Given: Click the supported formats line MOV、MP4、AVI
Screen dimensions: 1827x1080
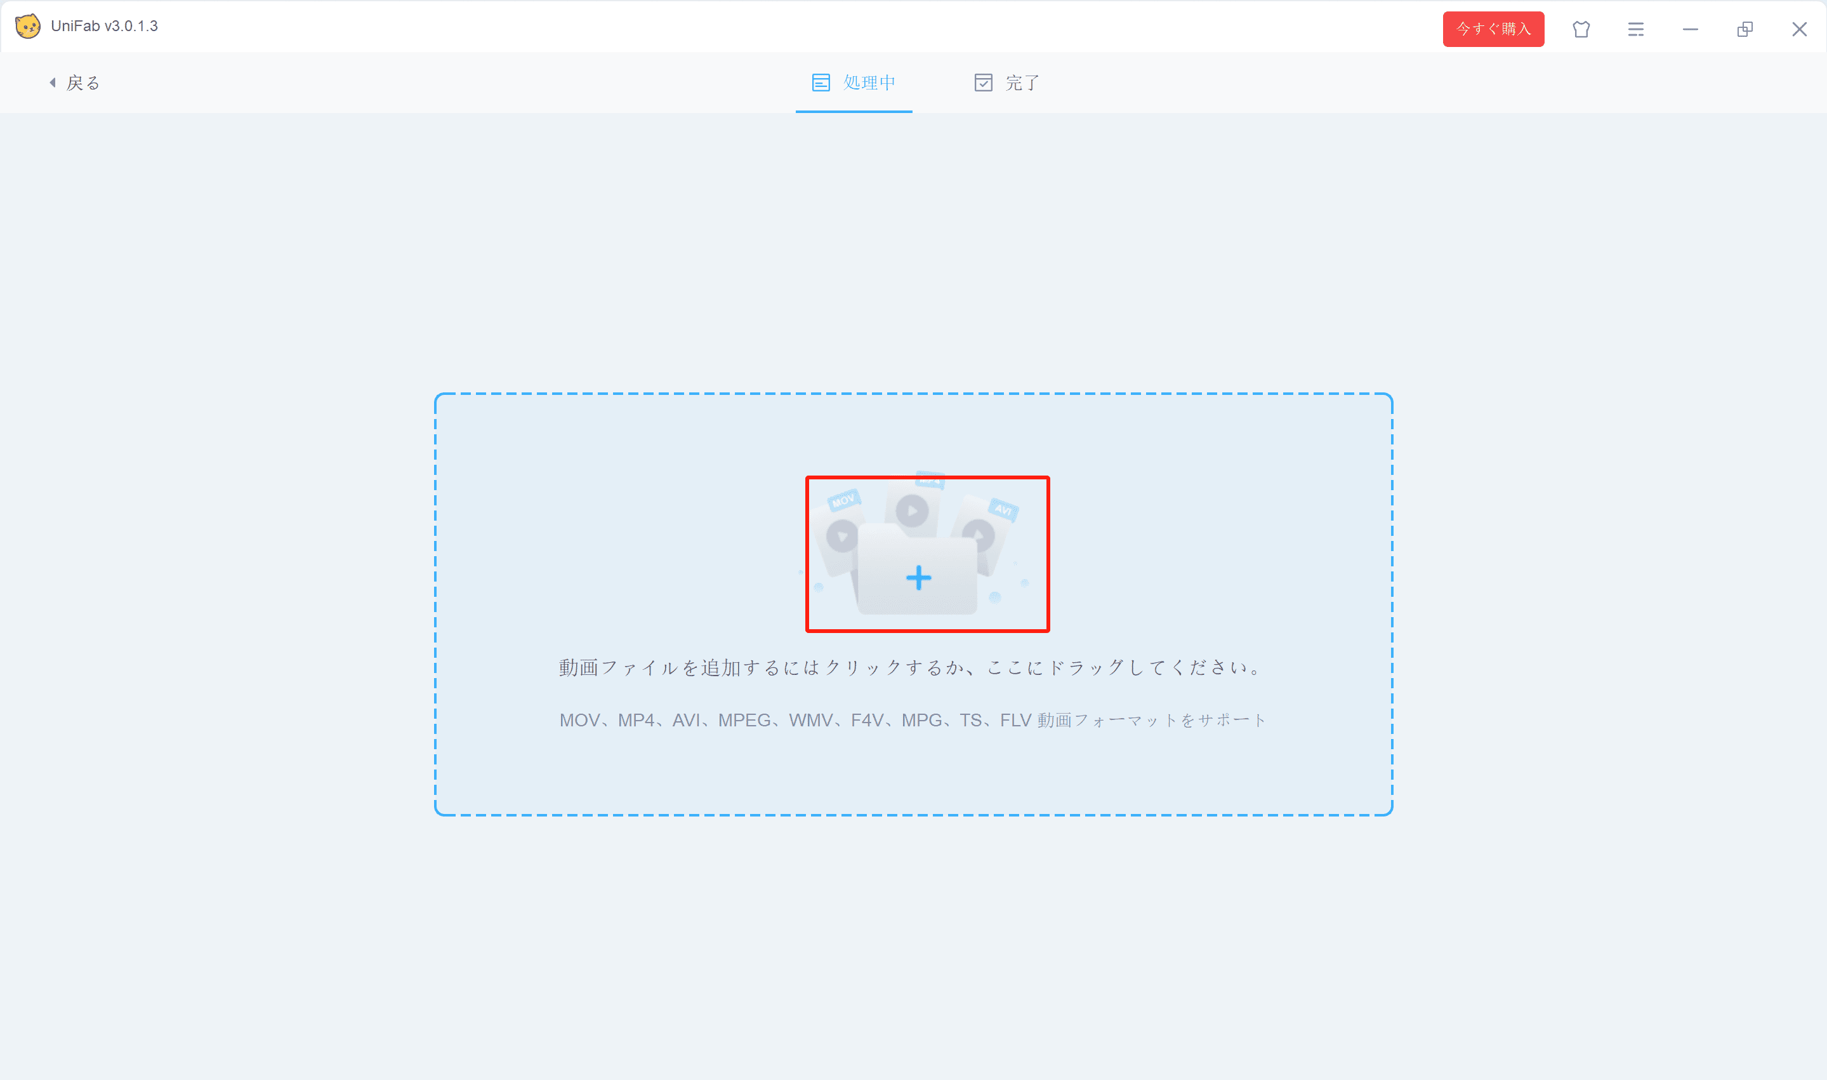Looking at the screenshot, I should pyautogui.click(x=913, y=720).
